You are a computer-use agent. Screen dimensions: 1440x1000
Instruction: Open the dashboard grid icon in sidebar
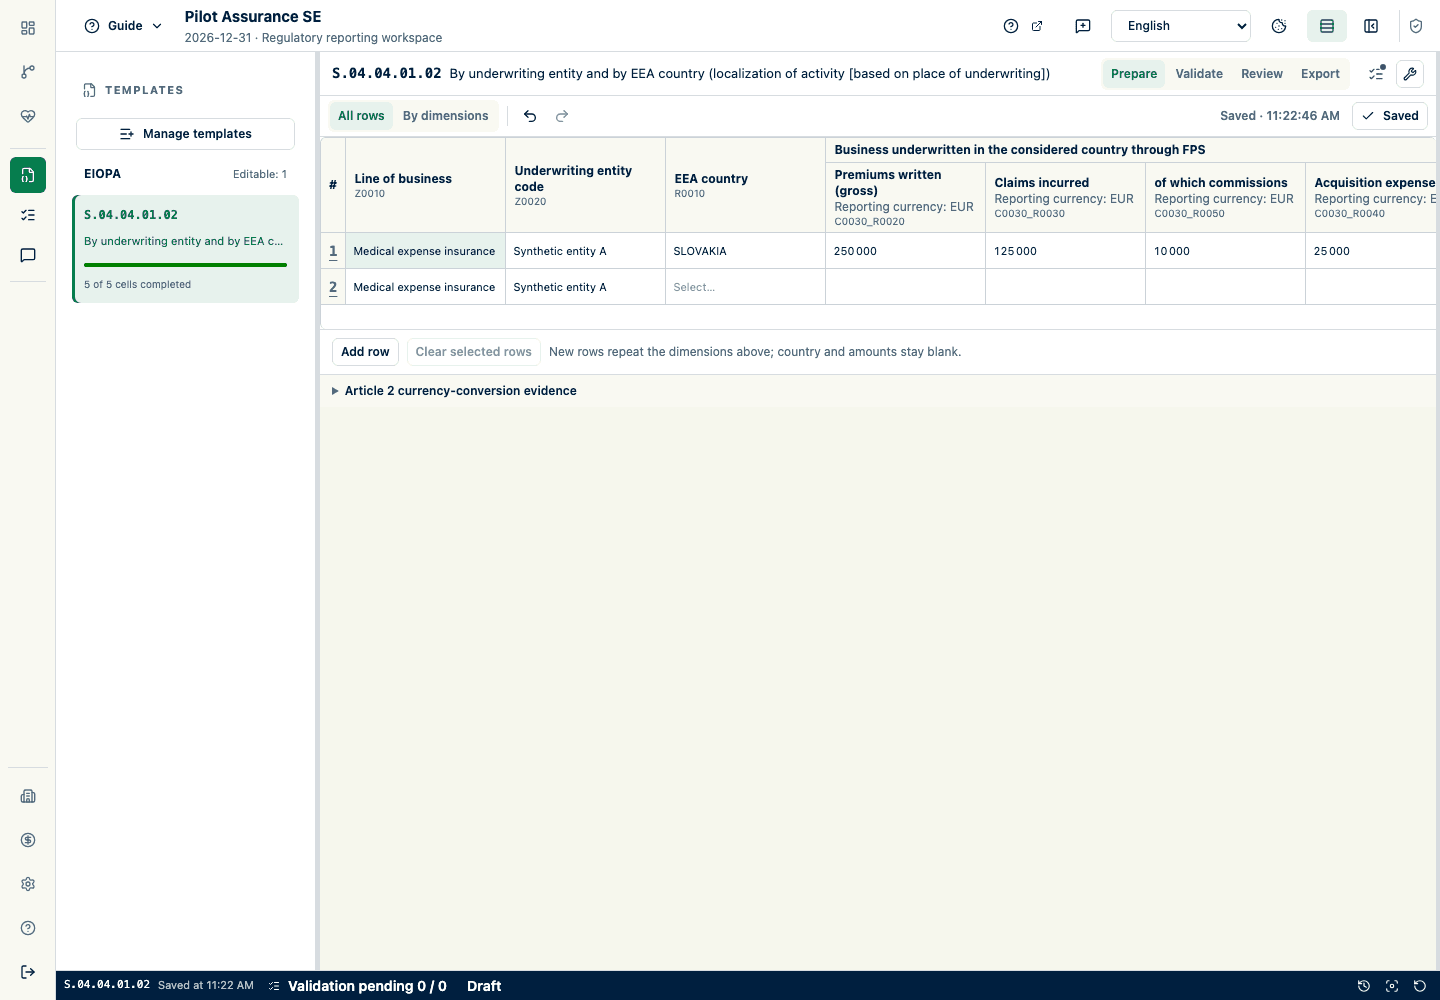click(28, 28)
